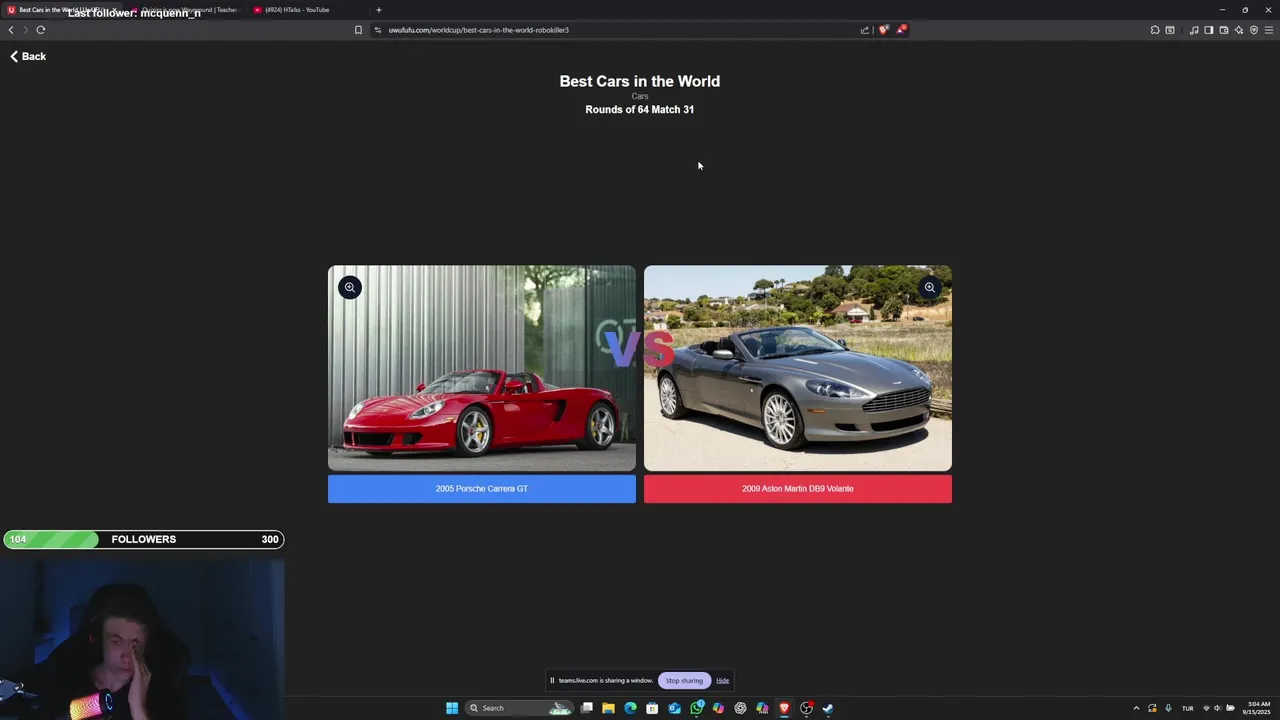Navigate back with browser back arrow
Image resolution: width=1280 pixels, height=720 pixels.
click(x=11, y=30)
